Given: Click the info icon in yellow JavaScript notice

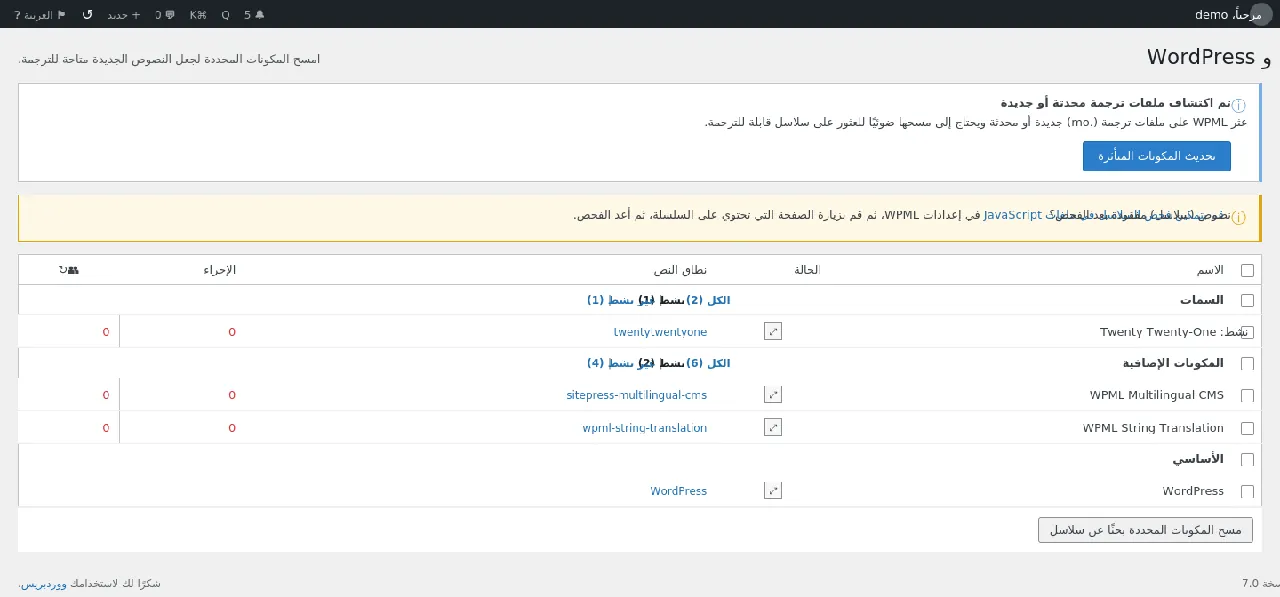Looking at the screenshot, I should [x=1239, y=217].
